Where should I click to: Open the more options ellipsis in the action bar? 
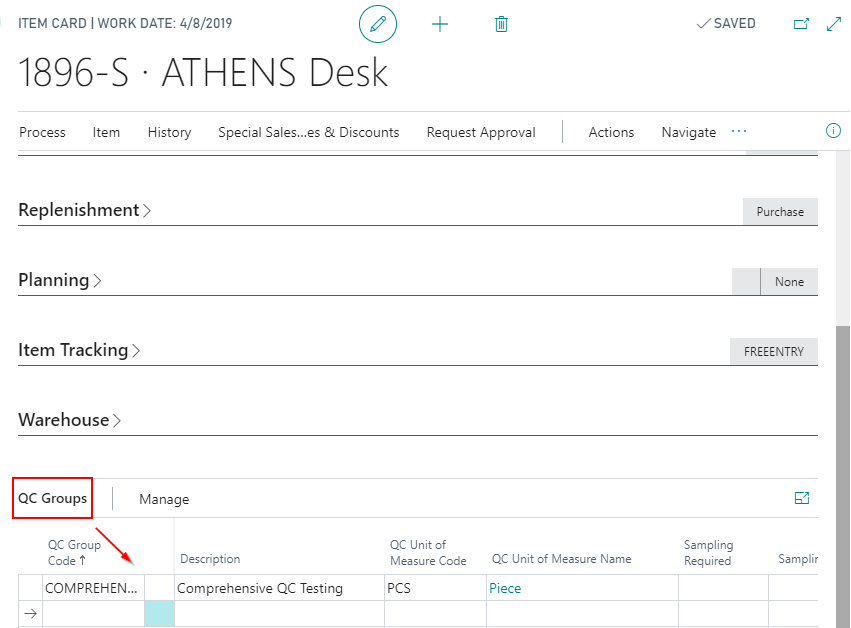click(739, 131)
